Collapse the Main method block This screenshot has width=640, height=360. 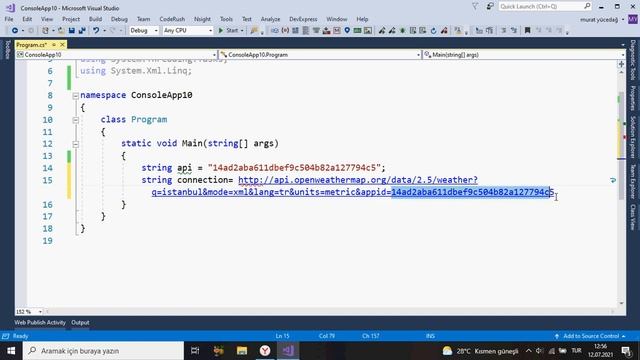coord(76,144)
